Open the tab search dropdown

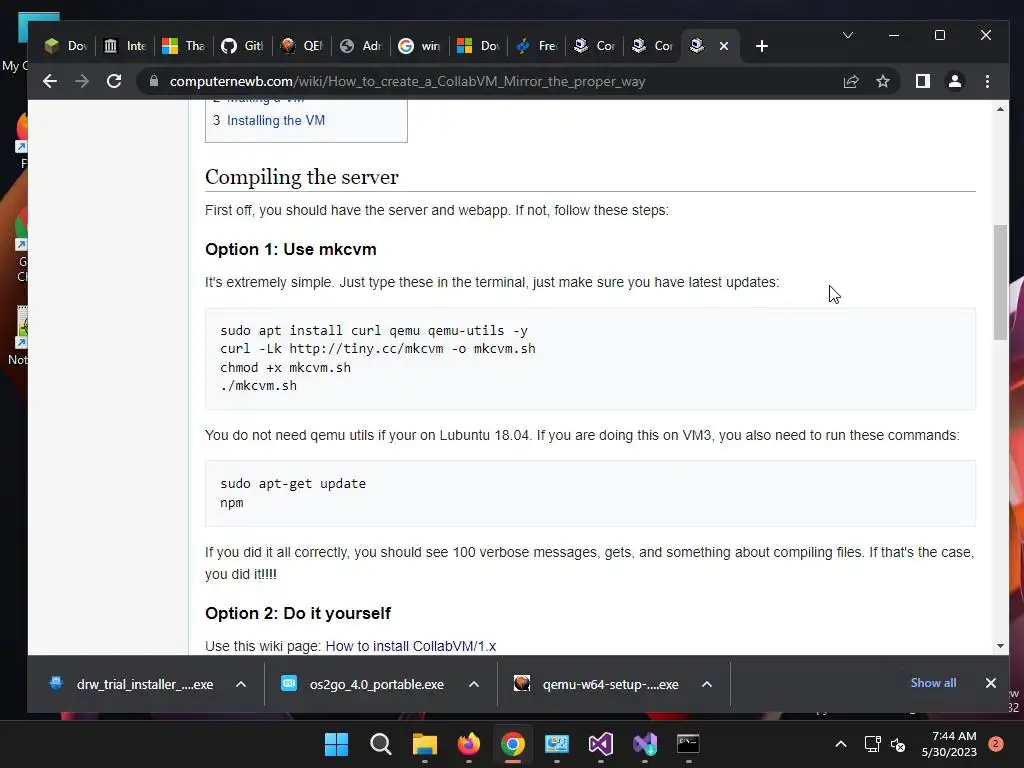(848, 35)
